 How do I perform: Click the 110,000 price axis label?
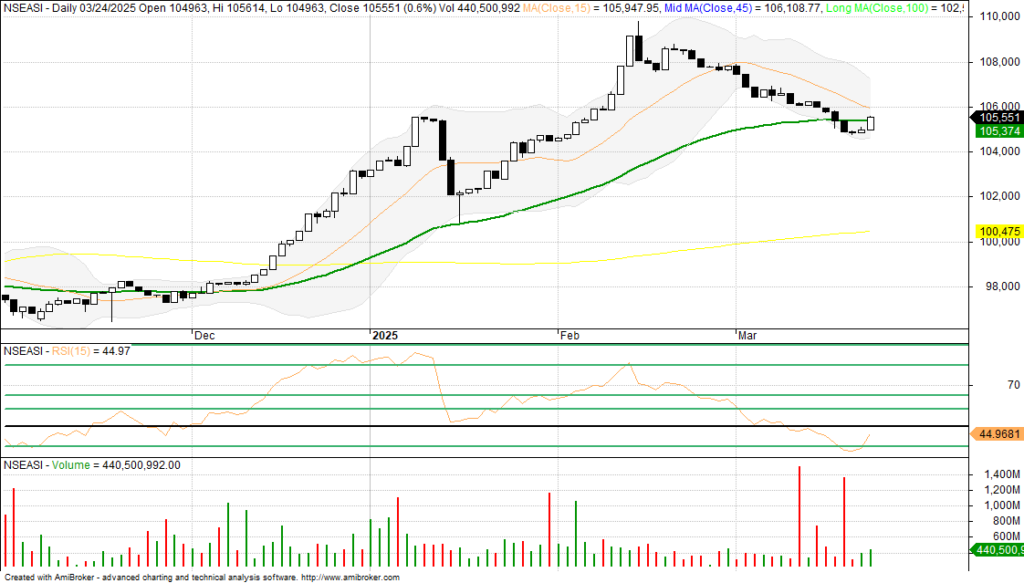[x=998, y=17]
